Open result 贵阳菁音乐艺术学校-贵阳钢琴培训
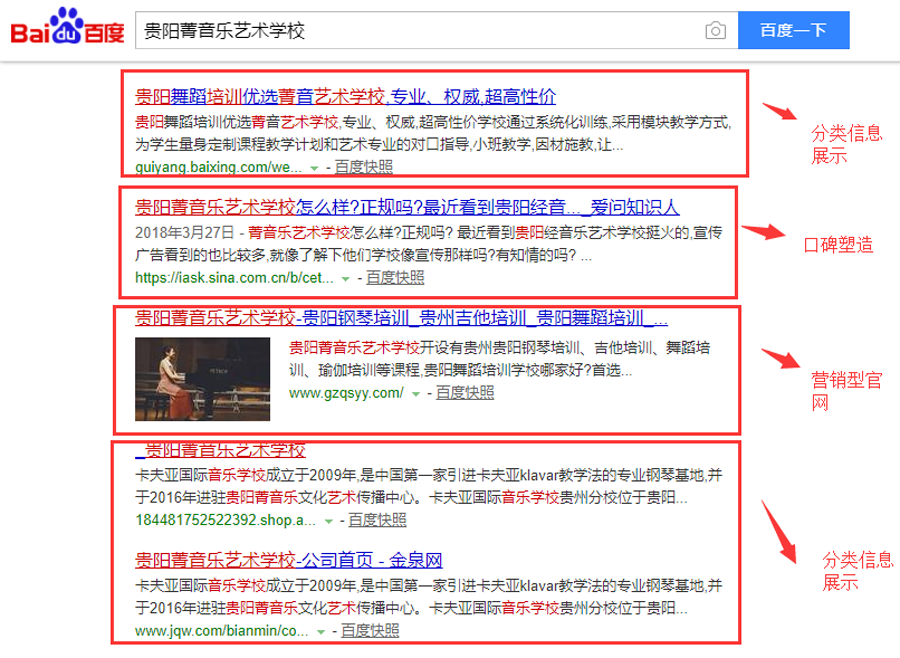900x658 pixels. [x=401, y=318]
